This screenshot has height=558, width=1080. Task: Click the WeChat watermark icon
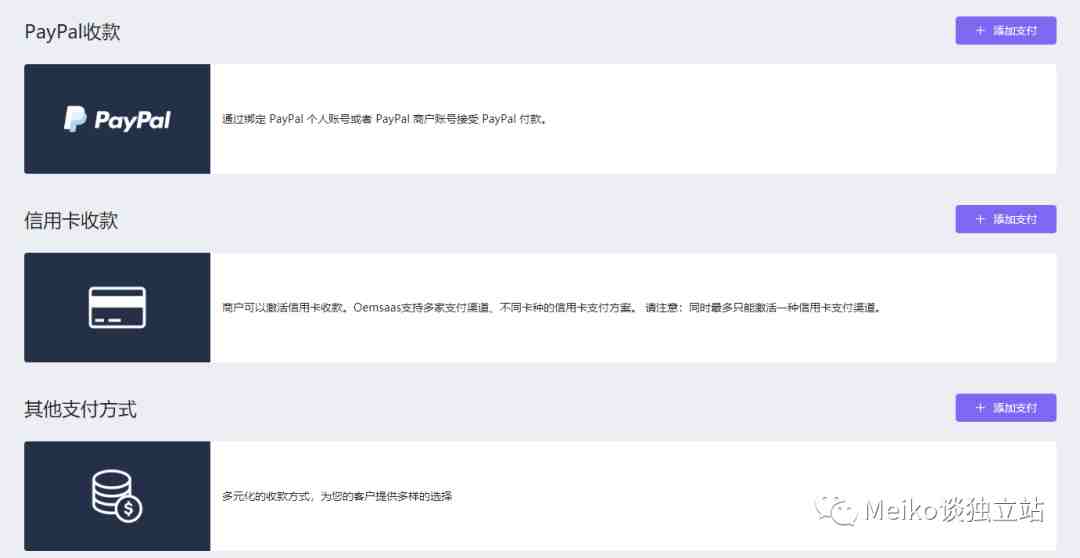pyautogui.click(x=835, y=510)
